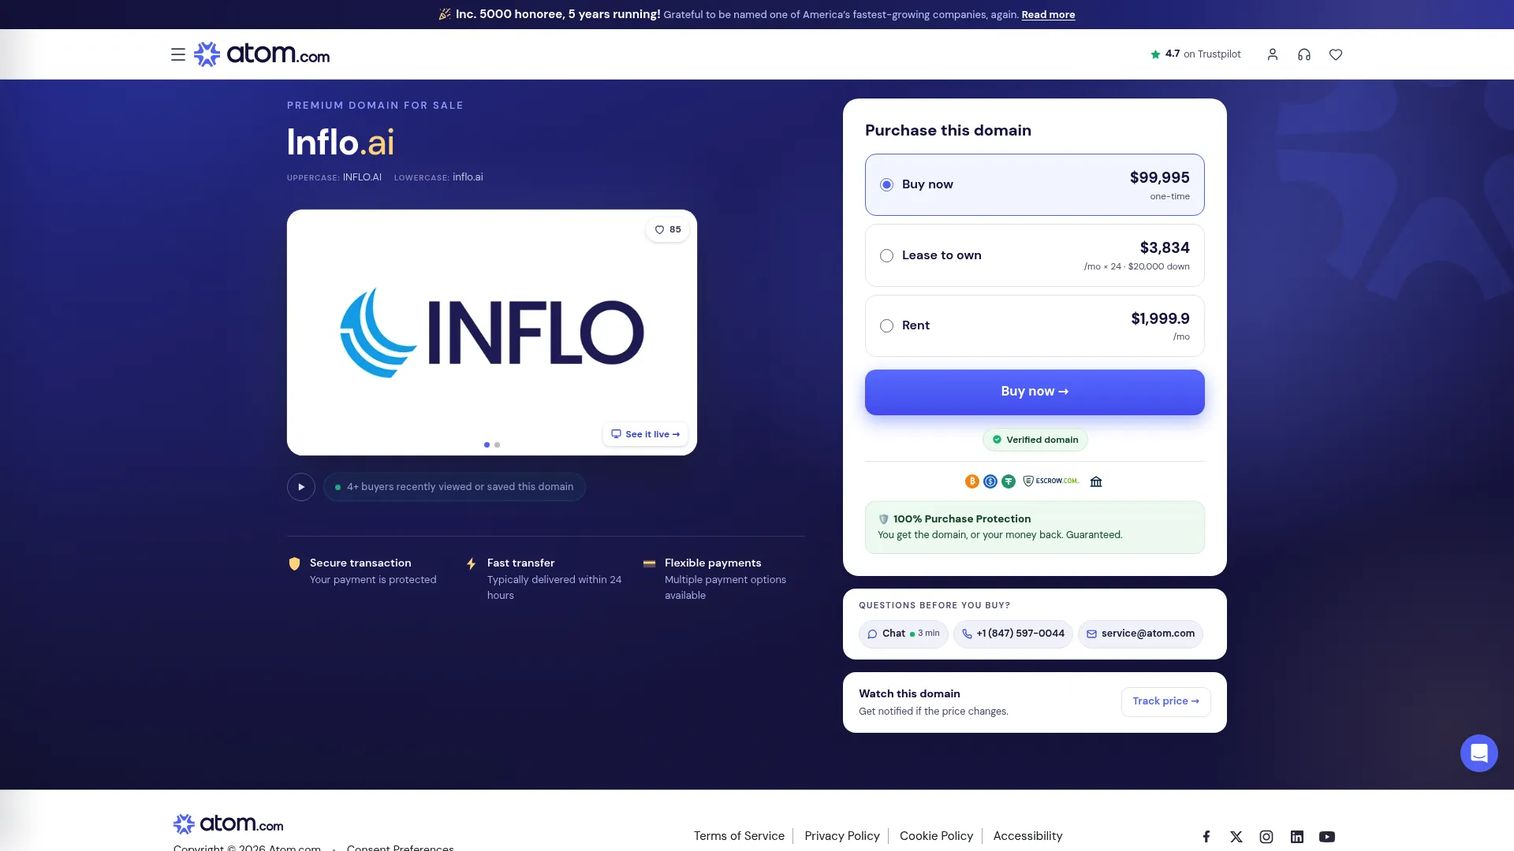Visit Atom's YouTube channel
This screenshot has width=1514, height=851.
tap(1327, 837)
